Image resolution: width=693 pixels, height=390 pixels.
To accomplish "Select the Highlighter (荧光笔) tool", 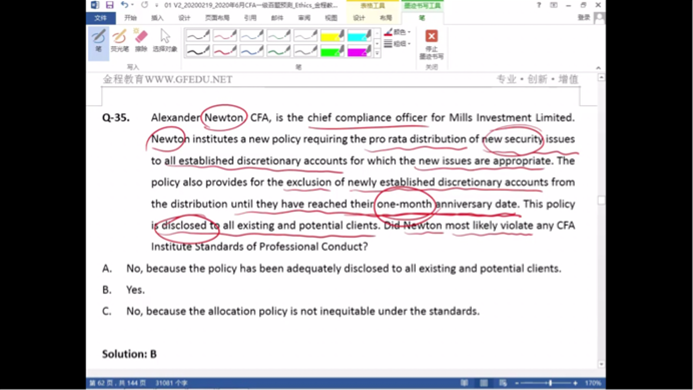I will [x=119, y=41].
